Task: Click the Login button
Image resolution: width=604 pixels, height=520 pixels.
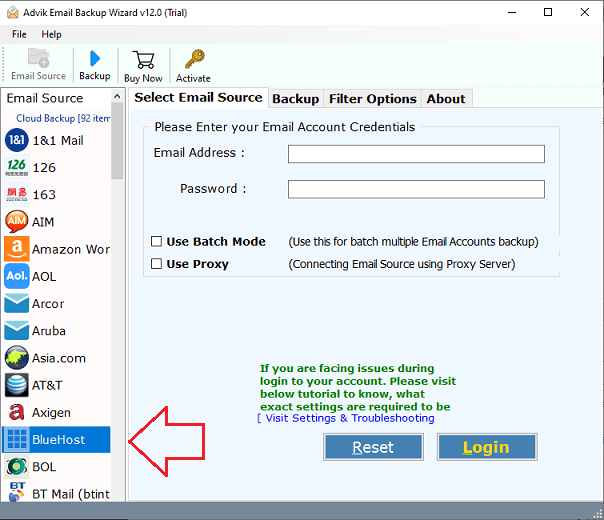Action: [487, 447]
